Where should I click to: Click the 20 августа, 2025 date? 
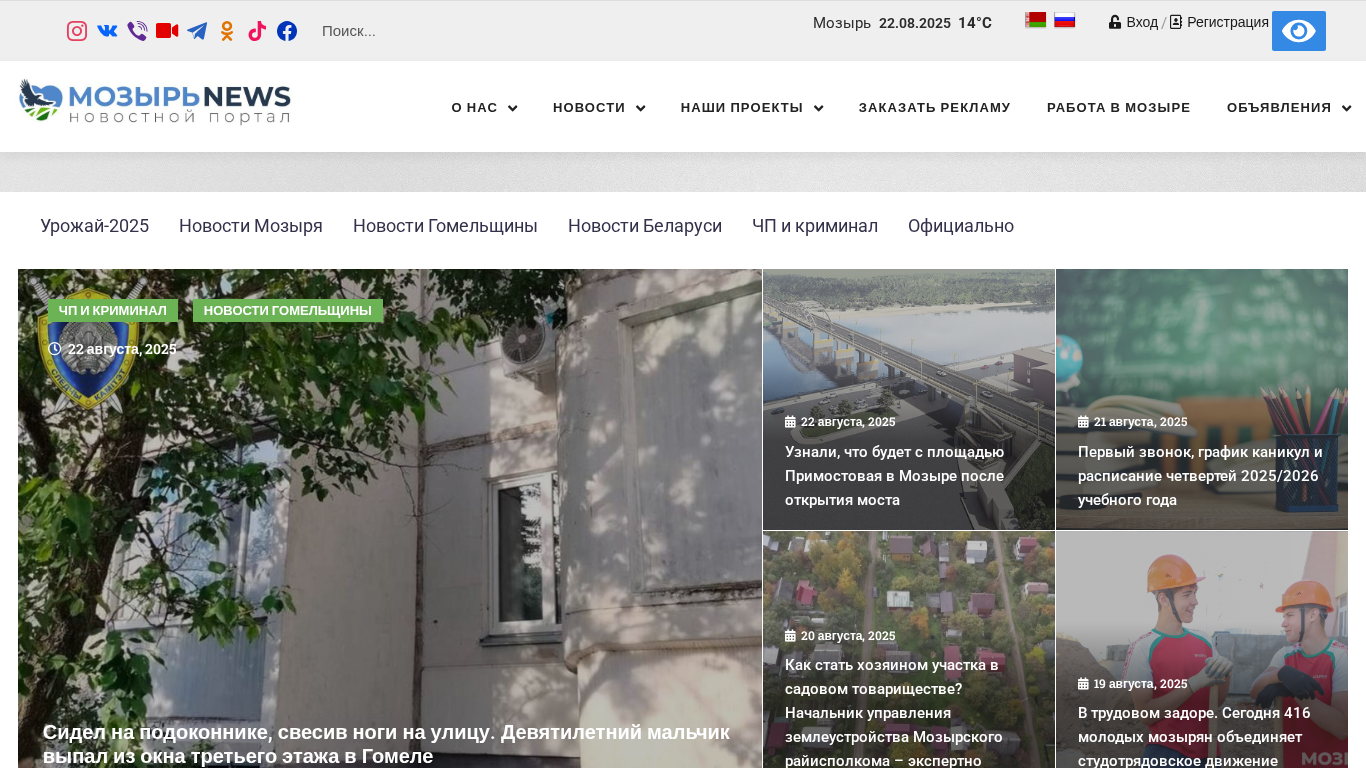[x=840, y=636]
